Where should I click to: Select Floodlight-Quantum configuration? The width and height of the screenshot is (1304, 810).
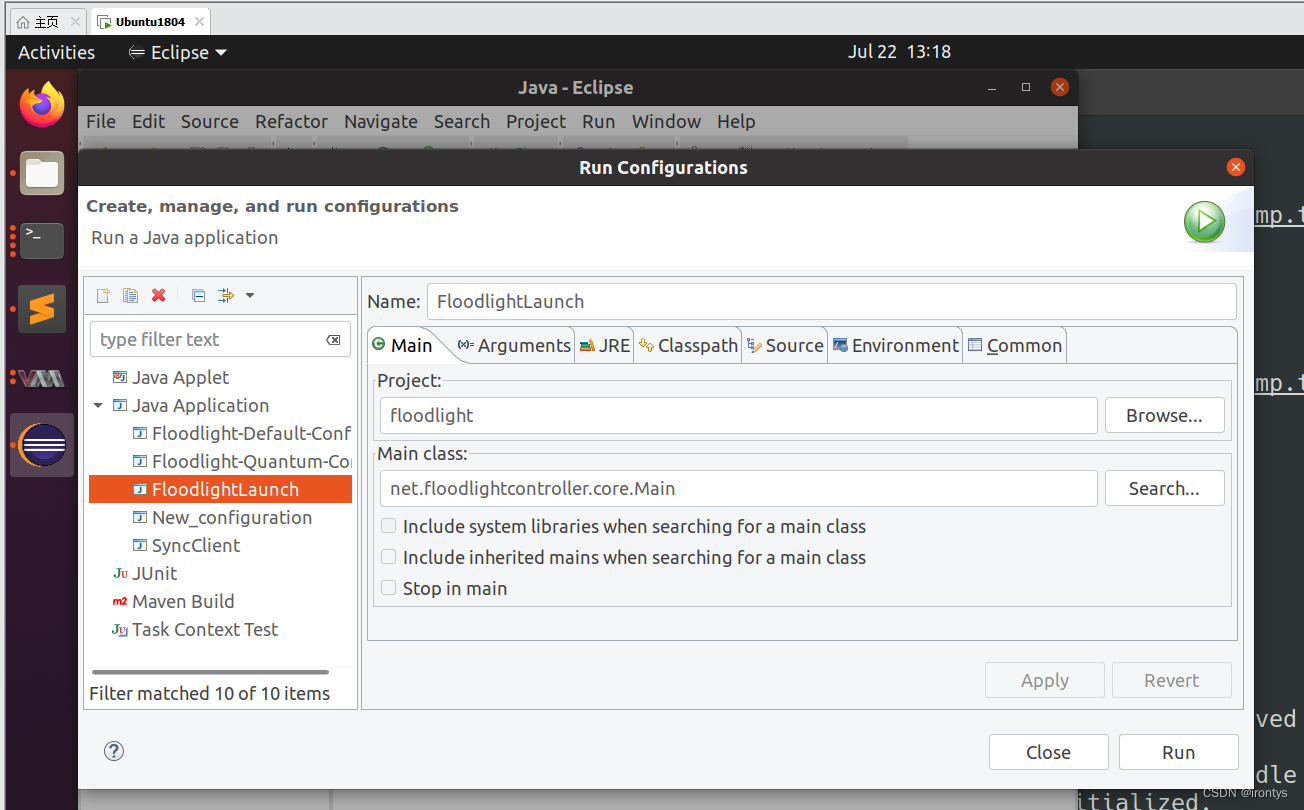coord(242,461)
